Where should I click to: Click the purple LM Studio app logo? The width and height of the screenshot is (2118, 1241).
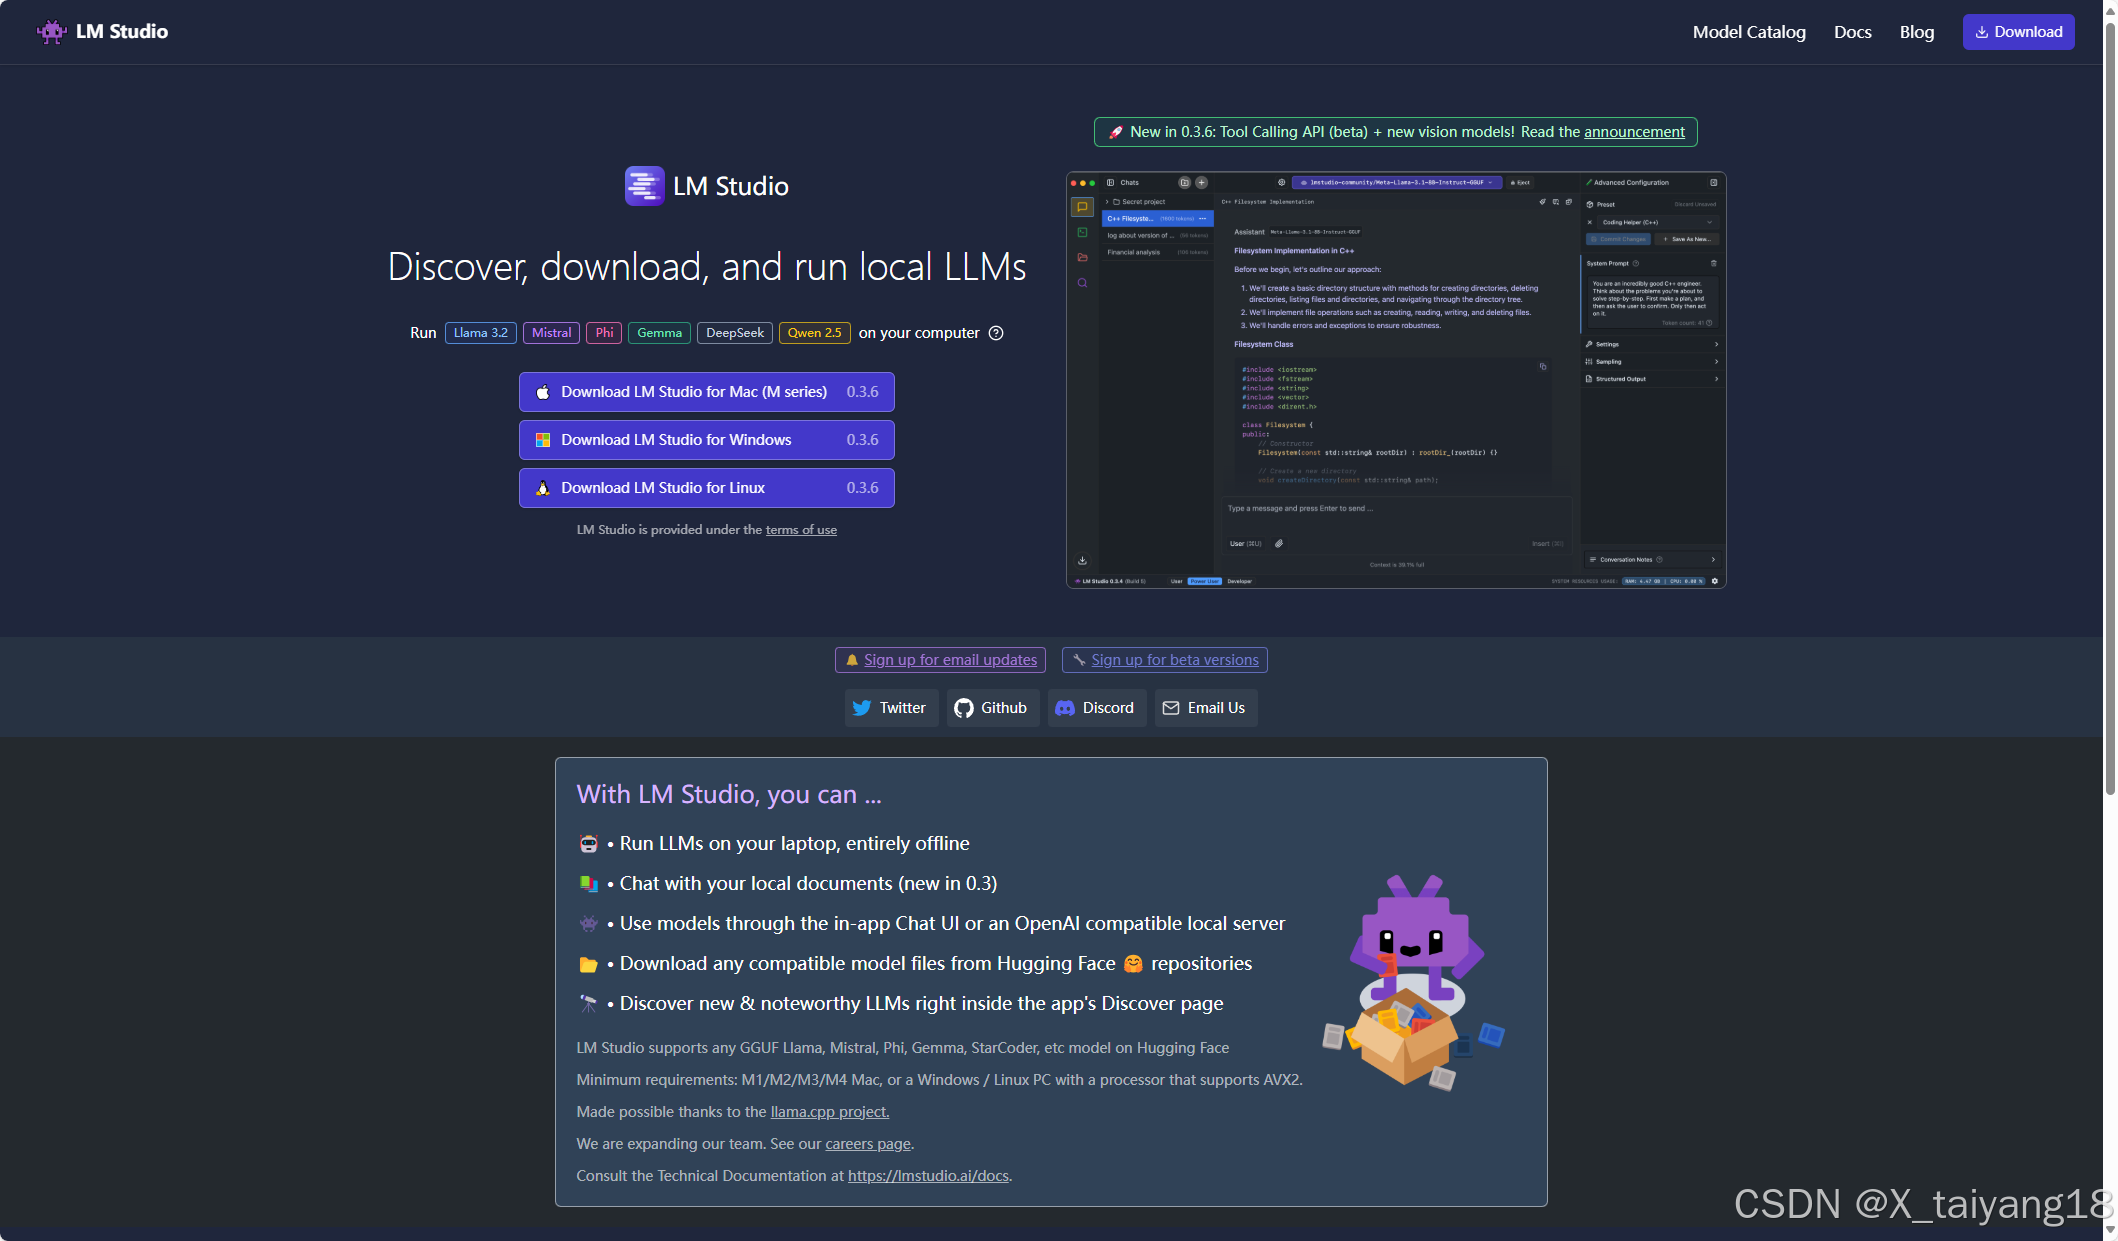[644, 186]
